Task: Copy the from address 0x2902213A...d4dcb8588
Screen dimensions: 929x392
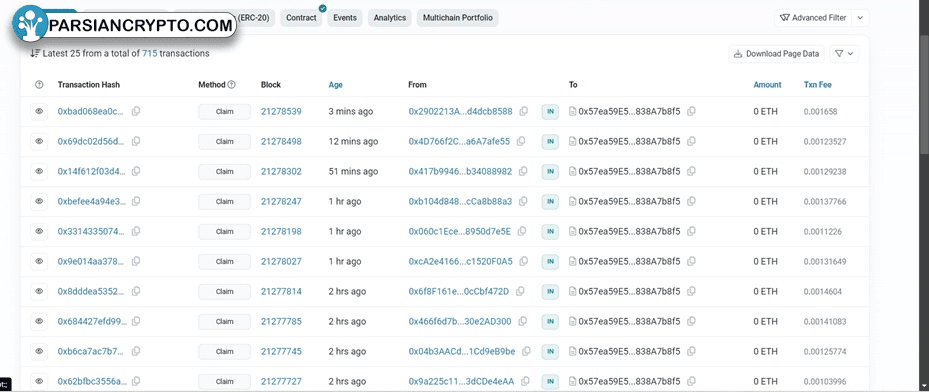Action: click(x=524, y=111)
